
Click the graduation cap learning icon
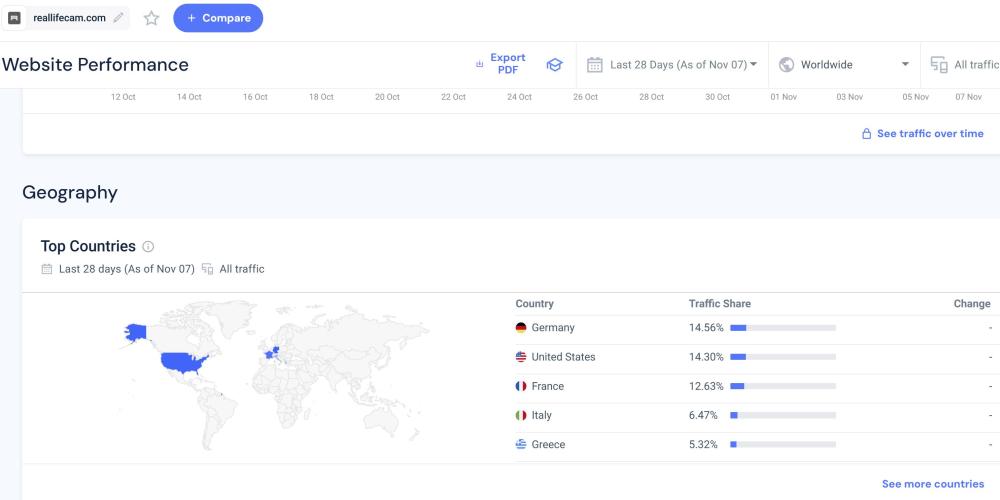point(554,65)
